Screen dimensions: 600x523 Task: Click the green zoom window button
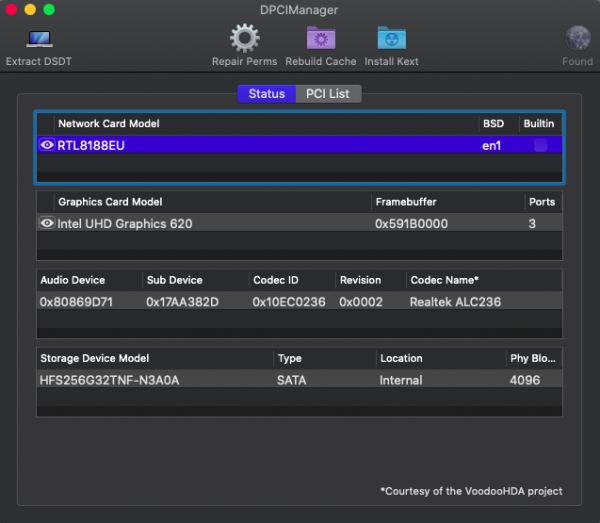[49, 9]
